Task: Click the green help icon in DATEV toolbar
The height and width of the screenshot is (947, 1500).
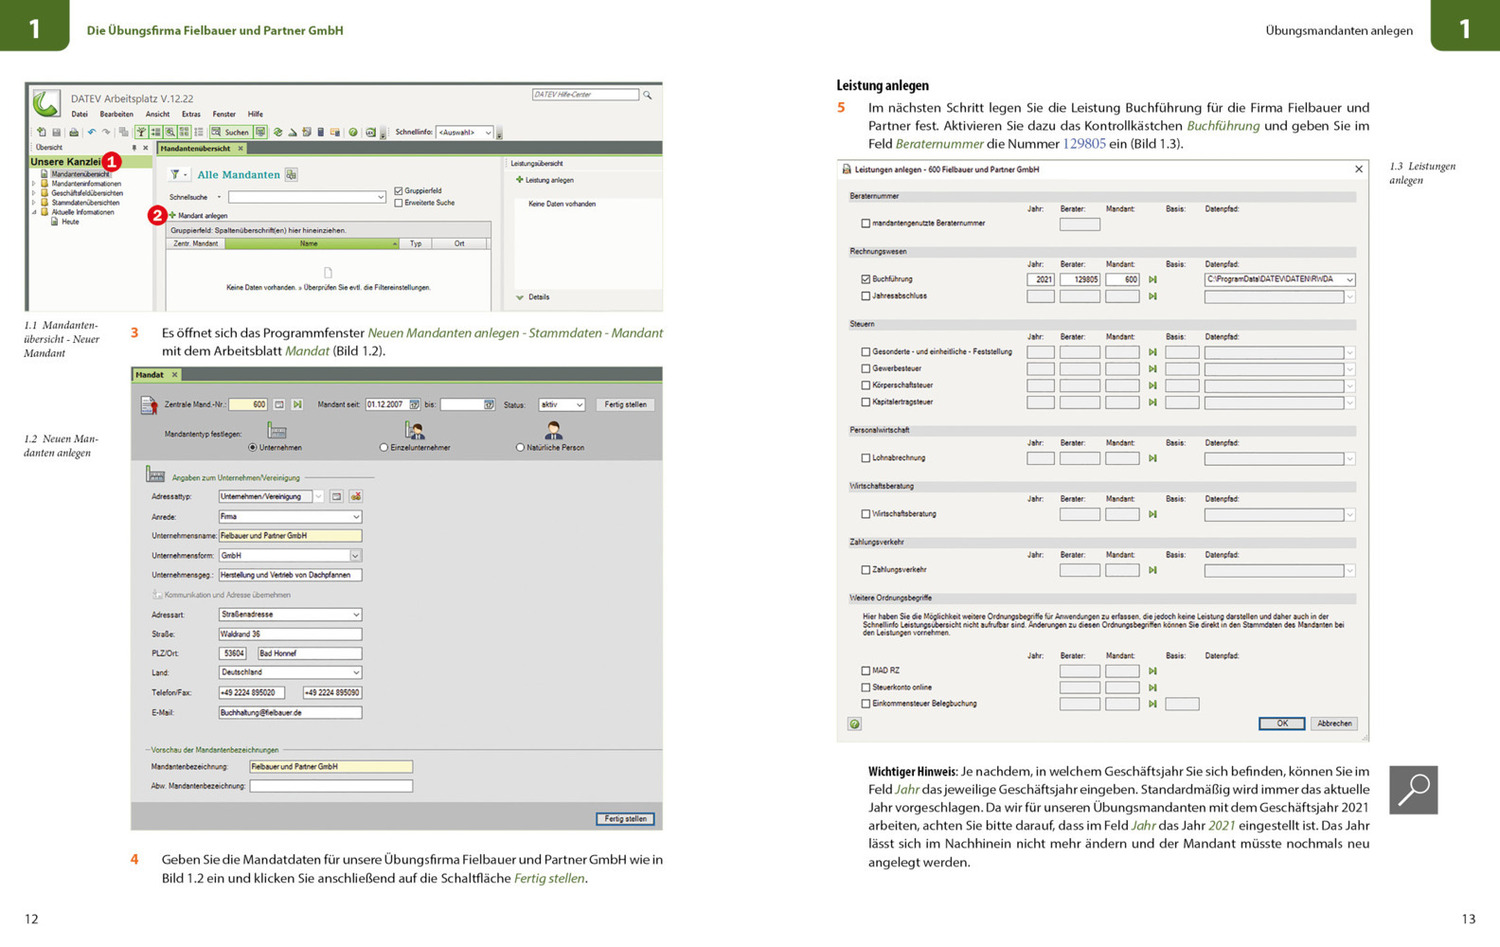Action: [353, 132]
